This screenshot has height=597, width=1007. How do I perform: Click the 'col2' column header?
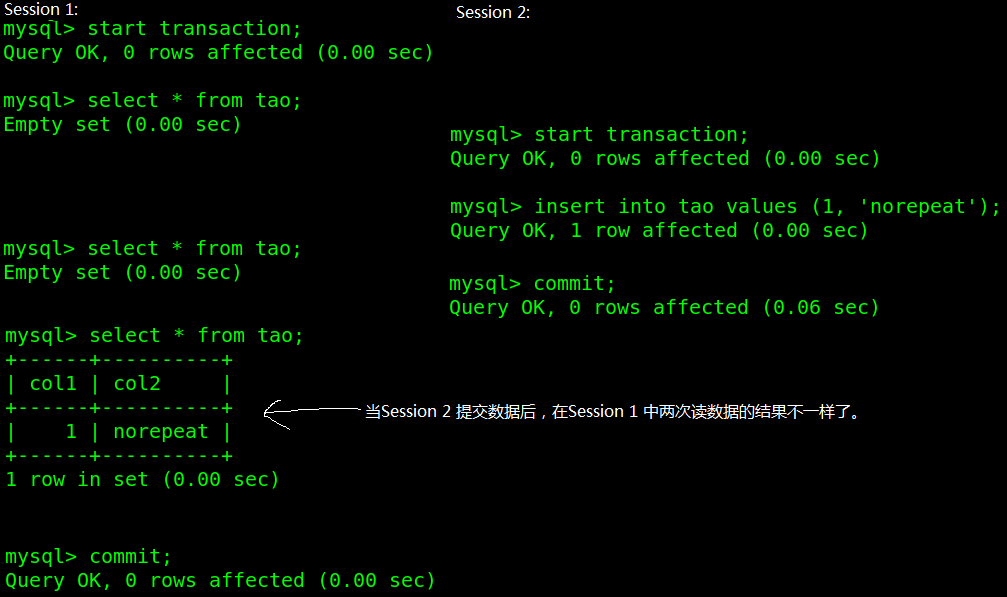(137, 384)
